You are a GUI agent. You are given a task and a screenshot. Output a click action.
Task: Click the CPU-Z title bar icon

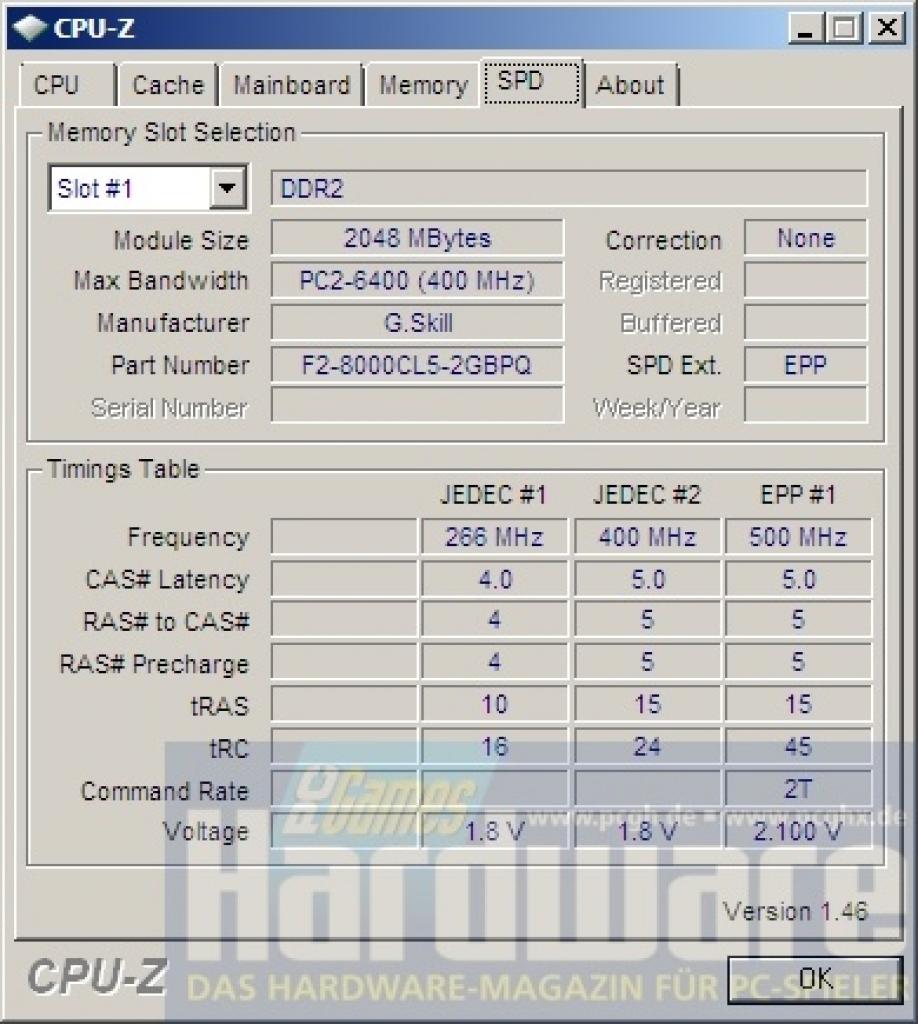[x=29, y=27]
